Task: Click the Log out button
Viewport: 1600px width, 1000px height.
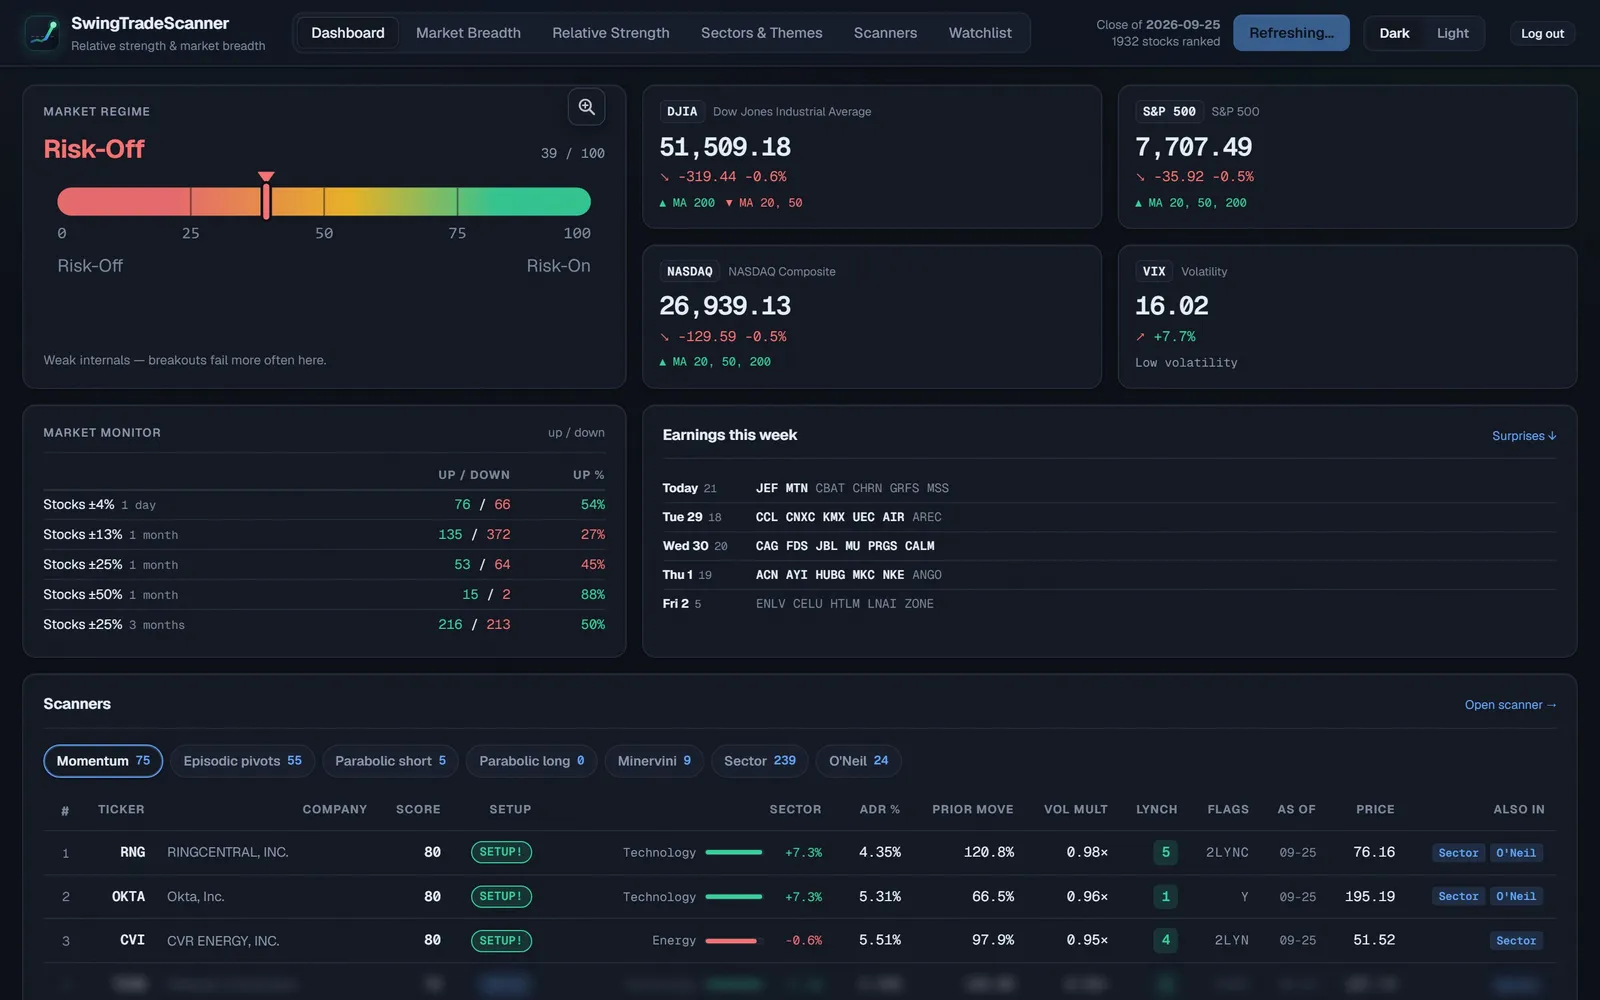Action: pos(1542,33)
